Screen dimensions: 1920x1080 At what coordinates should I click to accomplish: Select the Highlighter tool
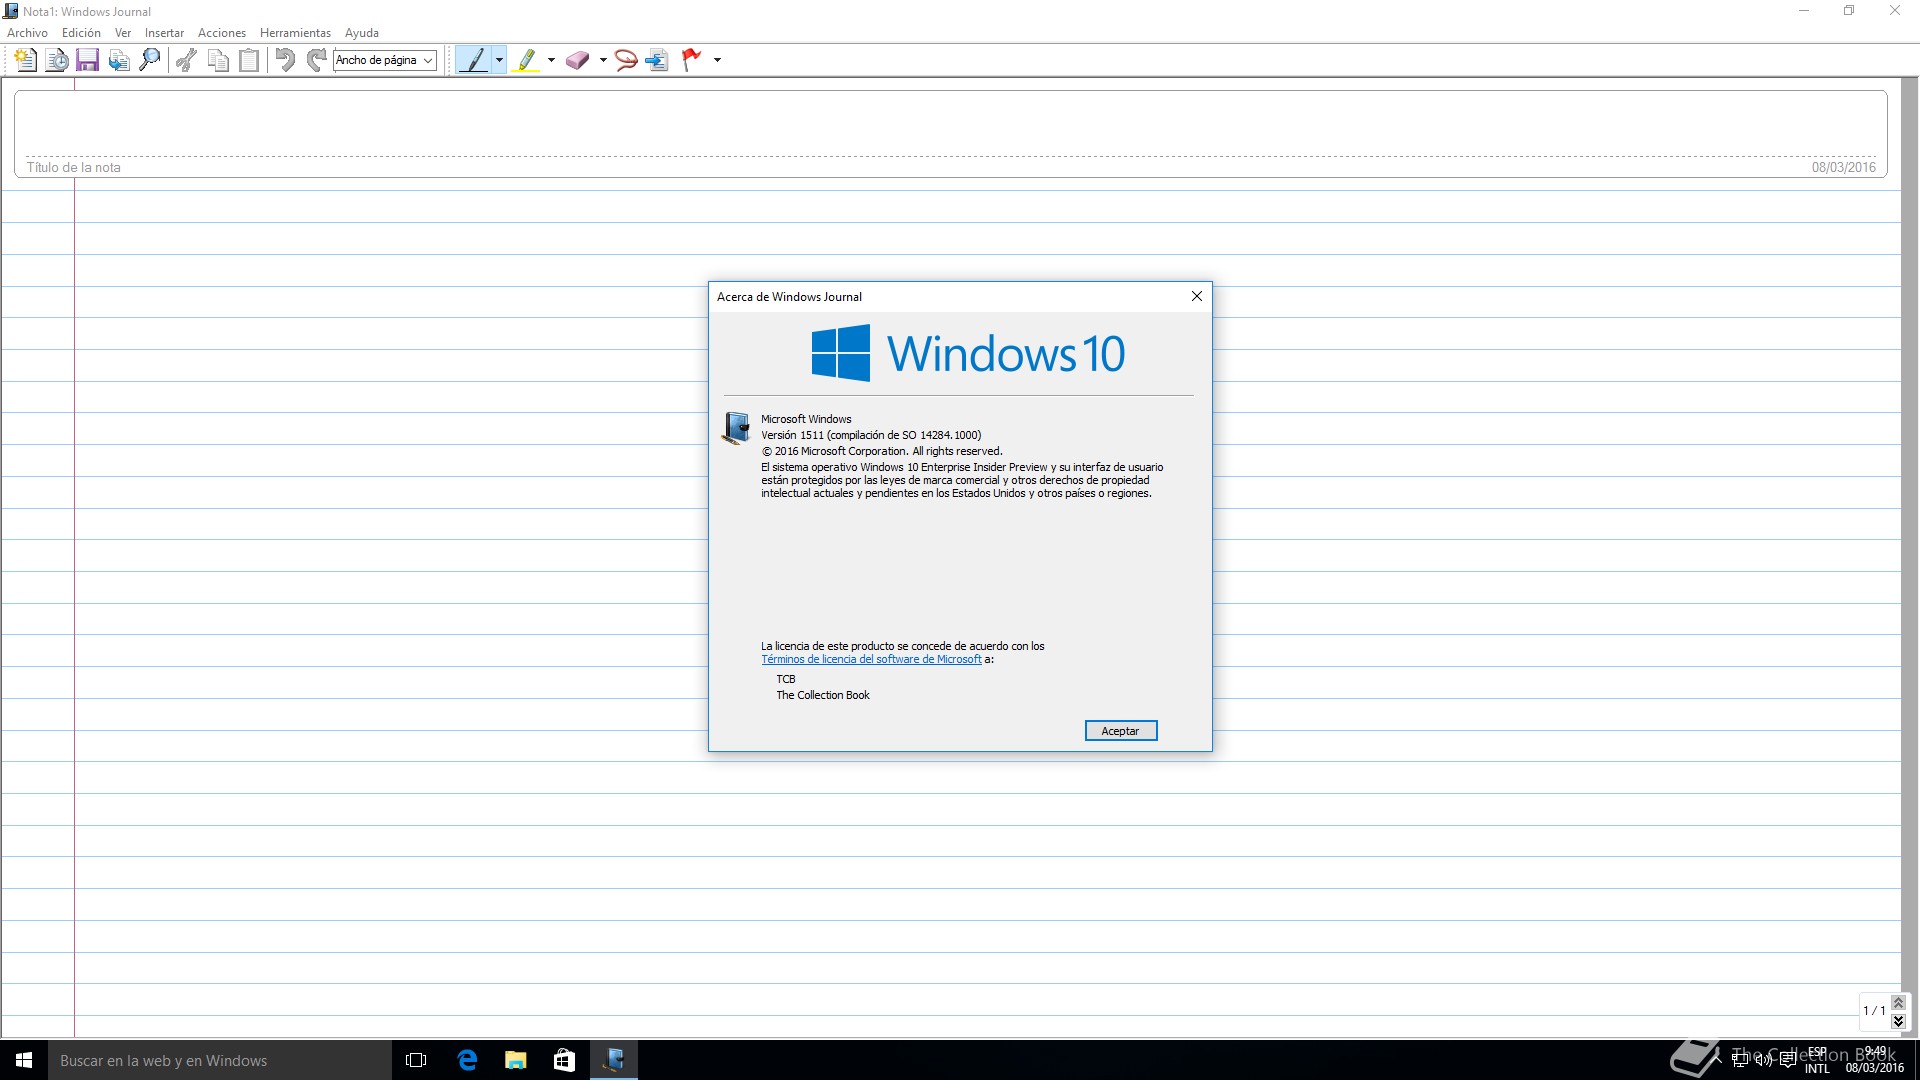coord(526,60)
